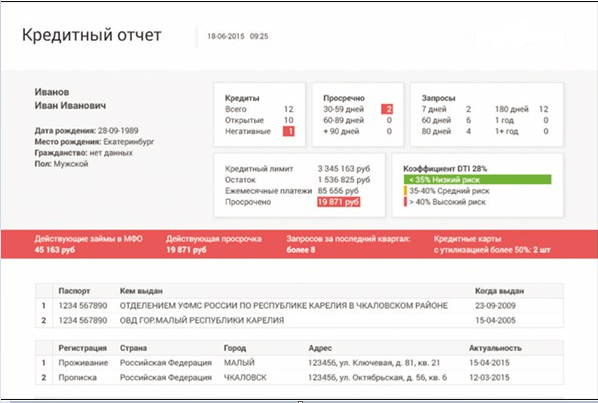Click the Паспорт column header
Screen dimensions: 598x403
(x=74, y=291)
